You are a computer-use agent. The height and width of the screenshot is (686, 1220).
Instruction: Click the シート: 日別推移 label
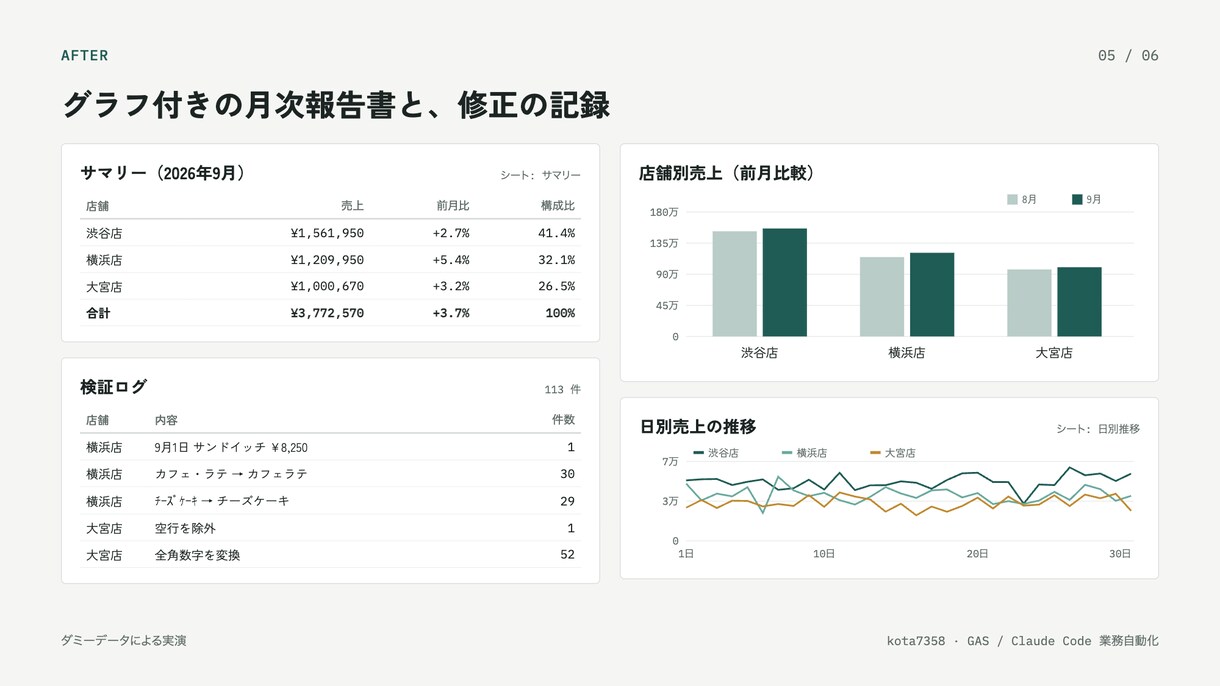(x=1098, y=429)
